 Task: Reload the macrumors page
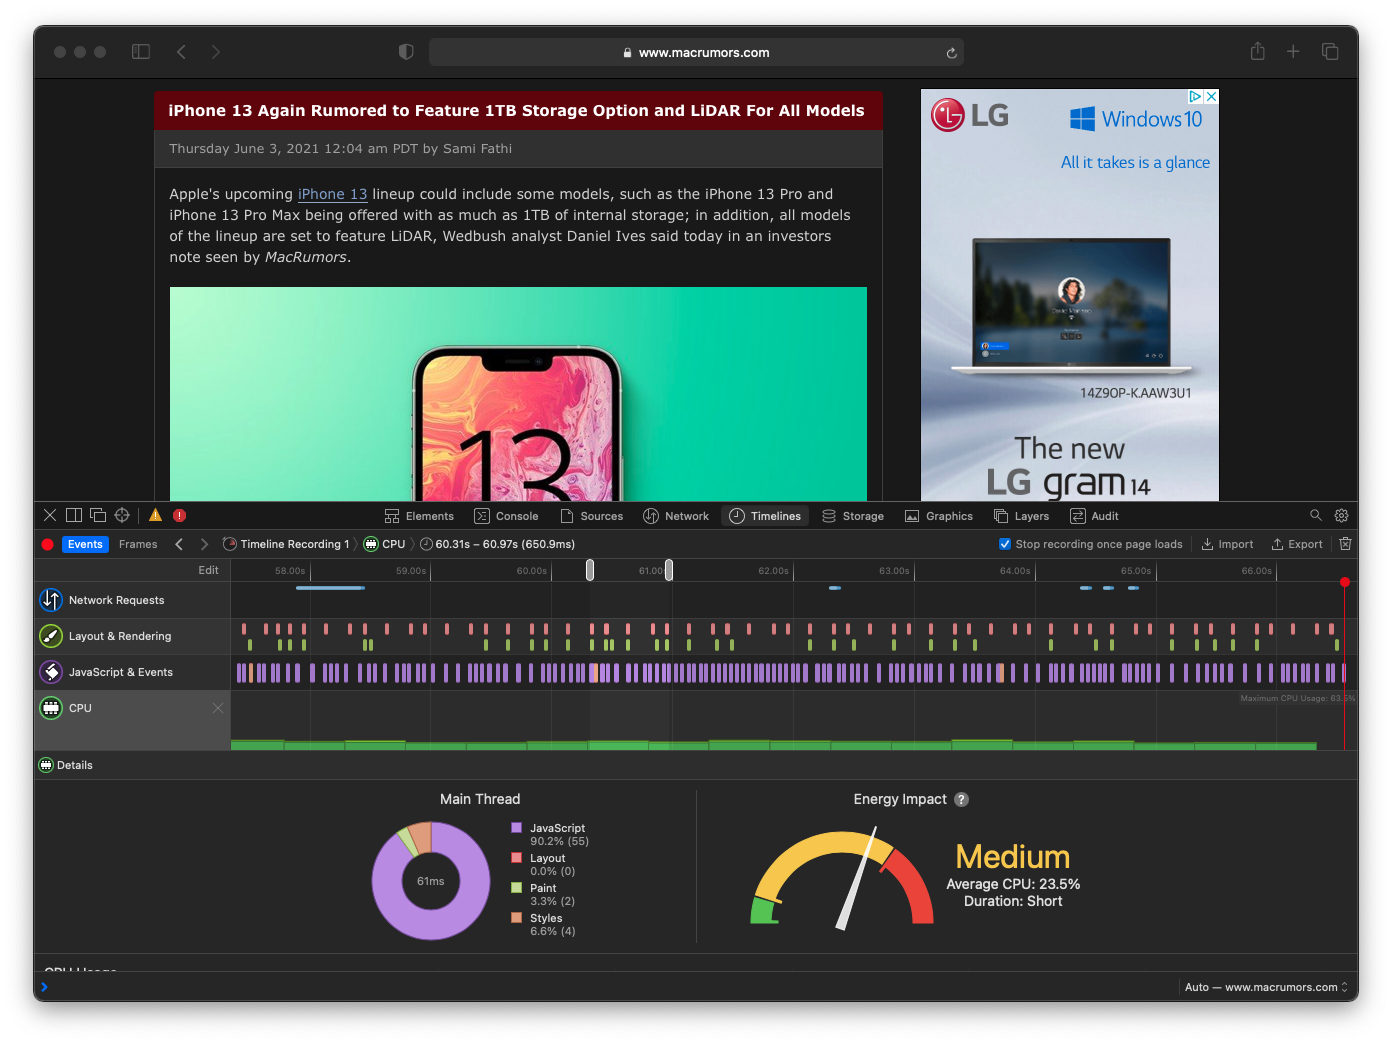[951, 53]
